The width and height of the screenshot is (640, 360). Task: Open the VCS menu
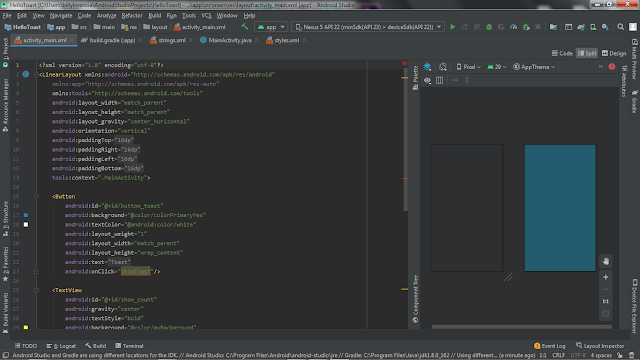click(x=206, y=16)
